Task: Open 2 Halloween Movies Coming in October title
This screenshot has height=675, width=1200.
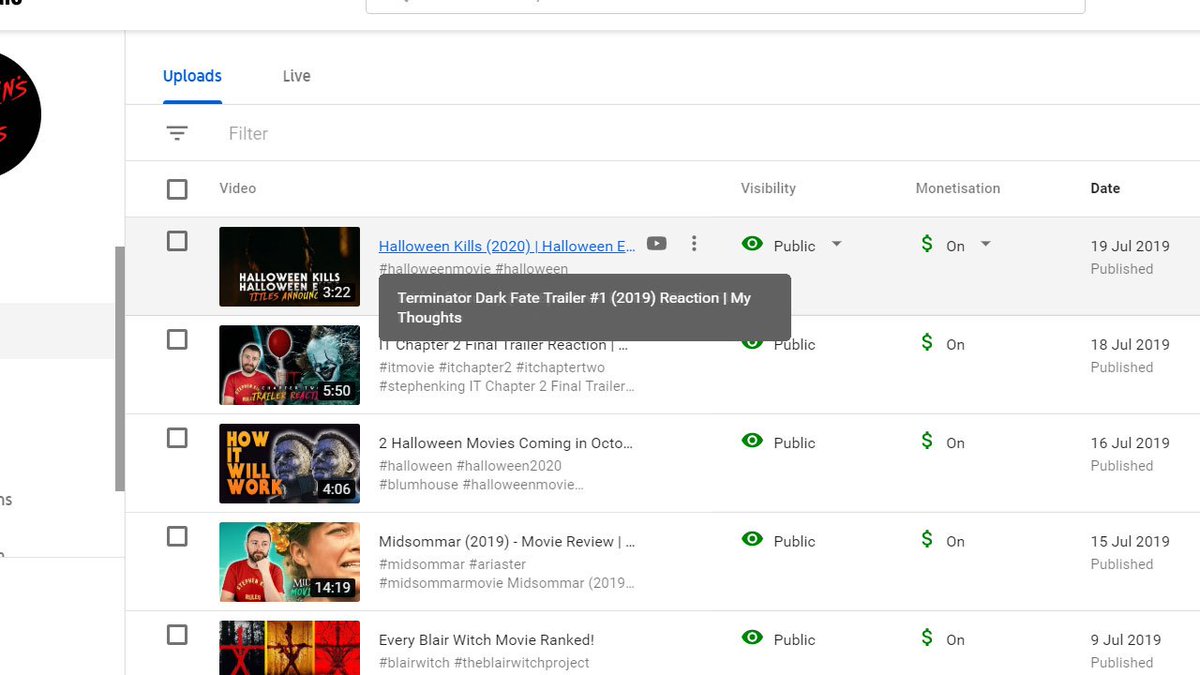Action: [x=506, y=443]
